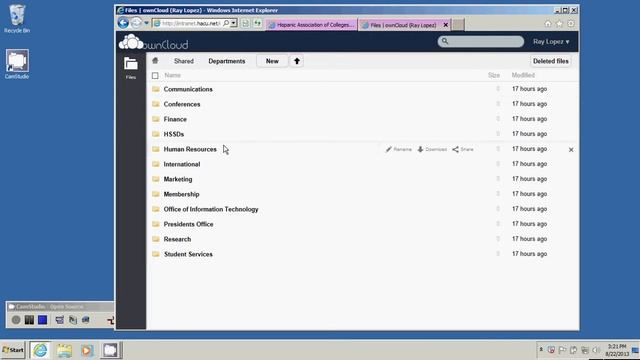The width and height of the screenshot is (640, 360).
Task: Click CamStudio blue stop button
Action: coord(42,320)
